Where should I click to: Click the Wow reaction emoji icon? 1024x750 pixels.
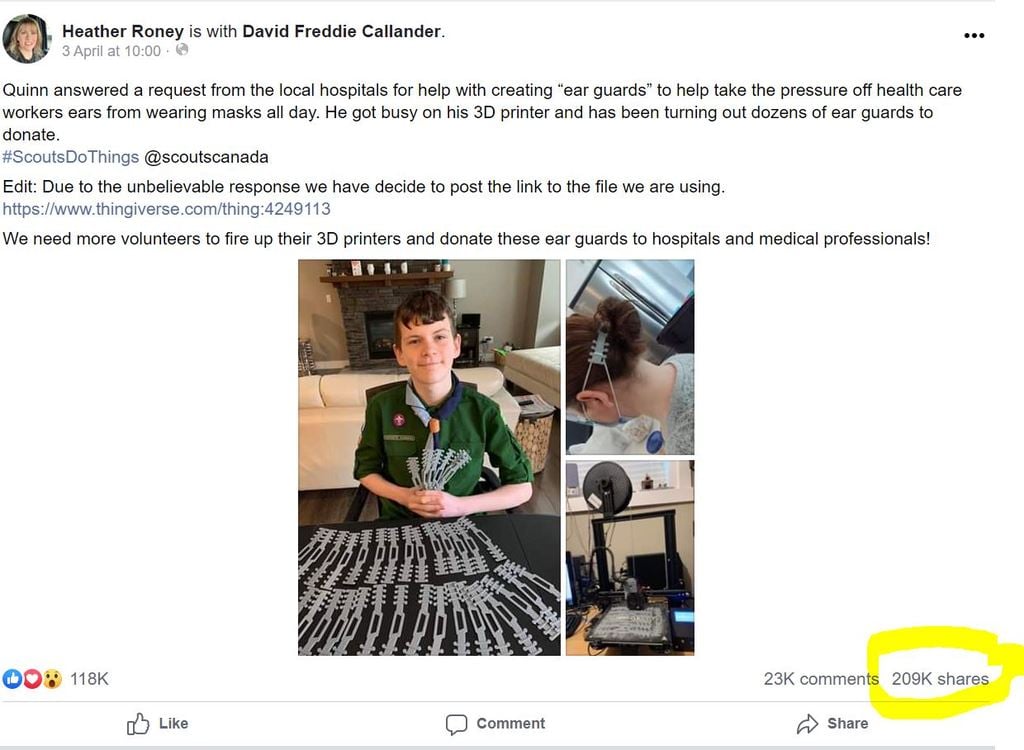[51, 679]
